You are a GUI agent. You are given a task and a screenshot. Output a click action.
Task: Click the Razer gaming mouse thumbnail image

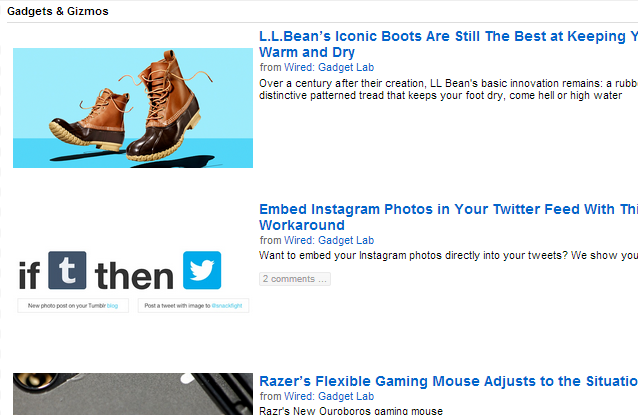133,394
